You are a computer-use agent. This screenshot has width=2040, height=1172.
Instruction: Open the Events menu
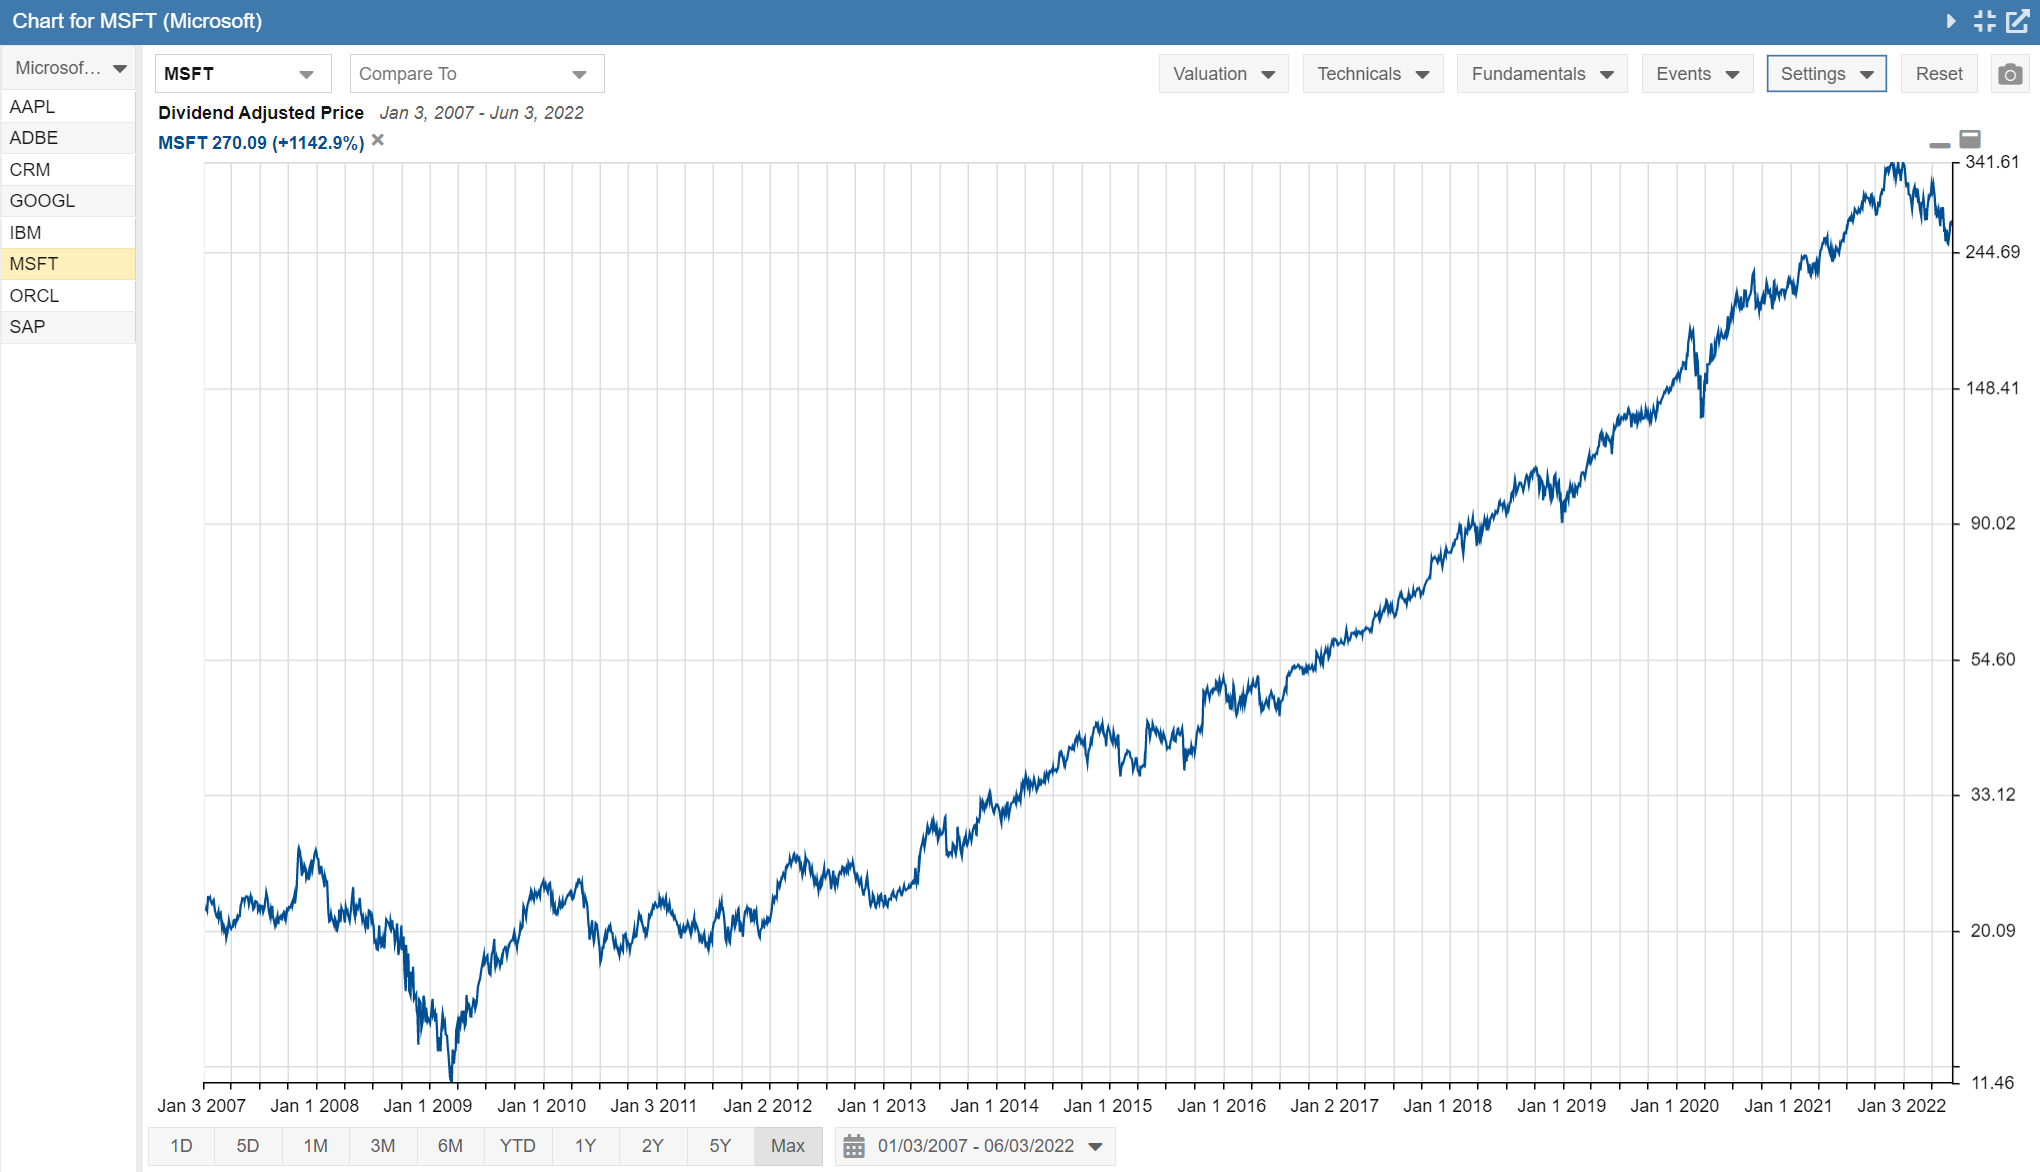[x=1698, y=74]
